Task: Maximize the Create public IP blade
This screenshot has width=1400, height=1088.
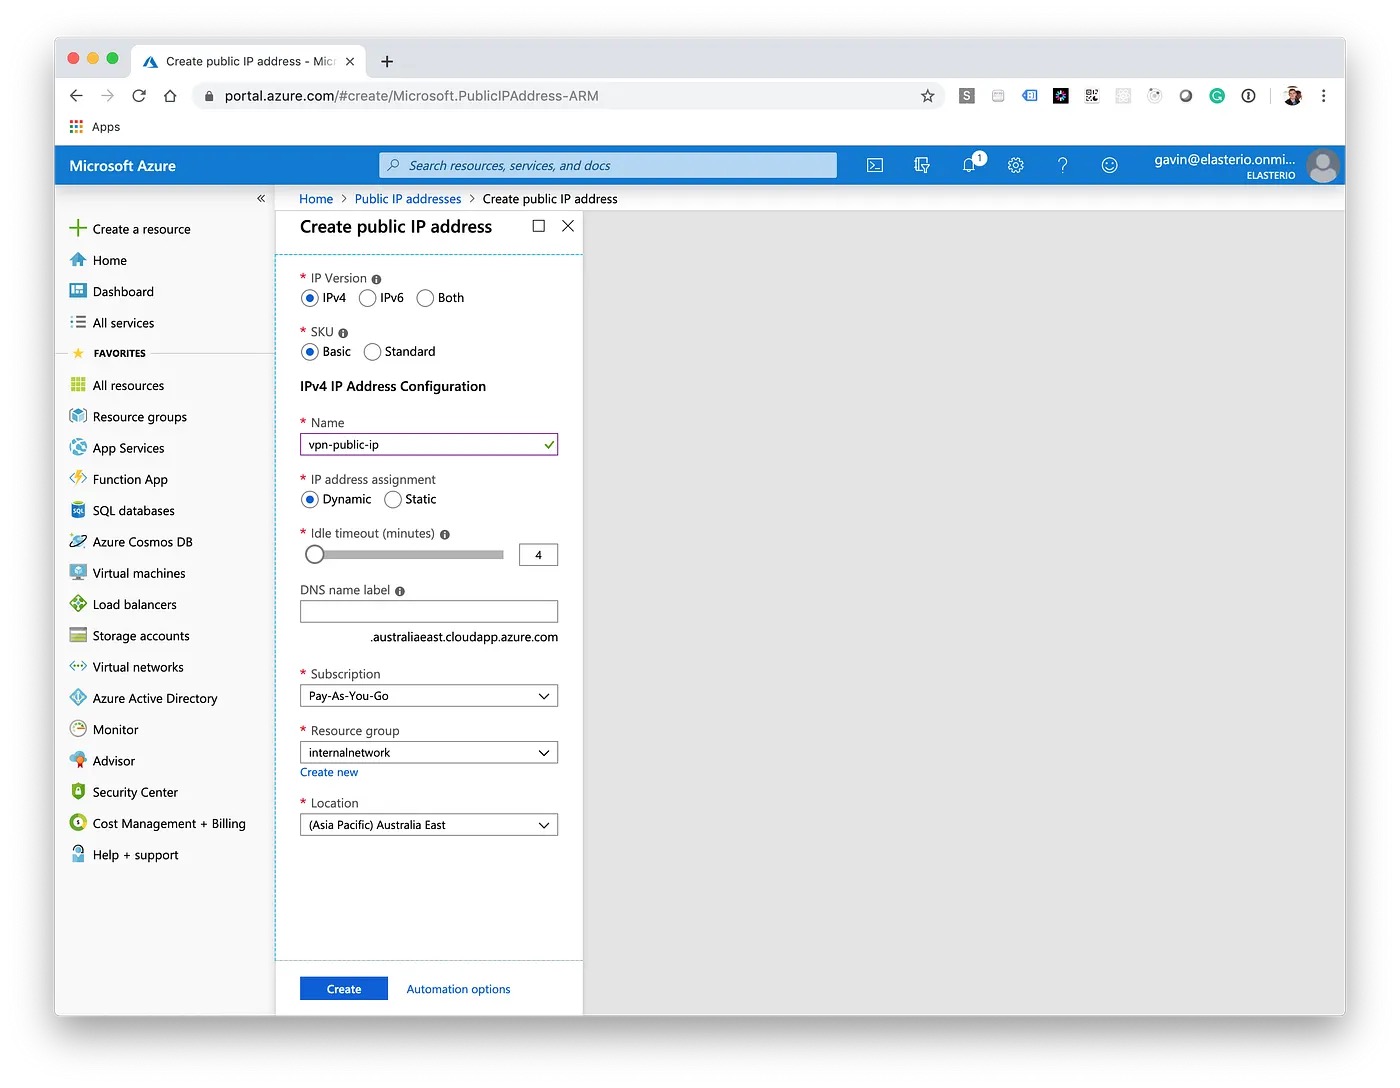Action: pos(539,226)
